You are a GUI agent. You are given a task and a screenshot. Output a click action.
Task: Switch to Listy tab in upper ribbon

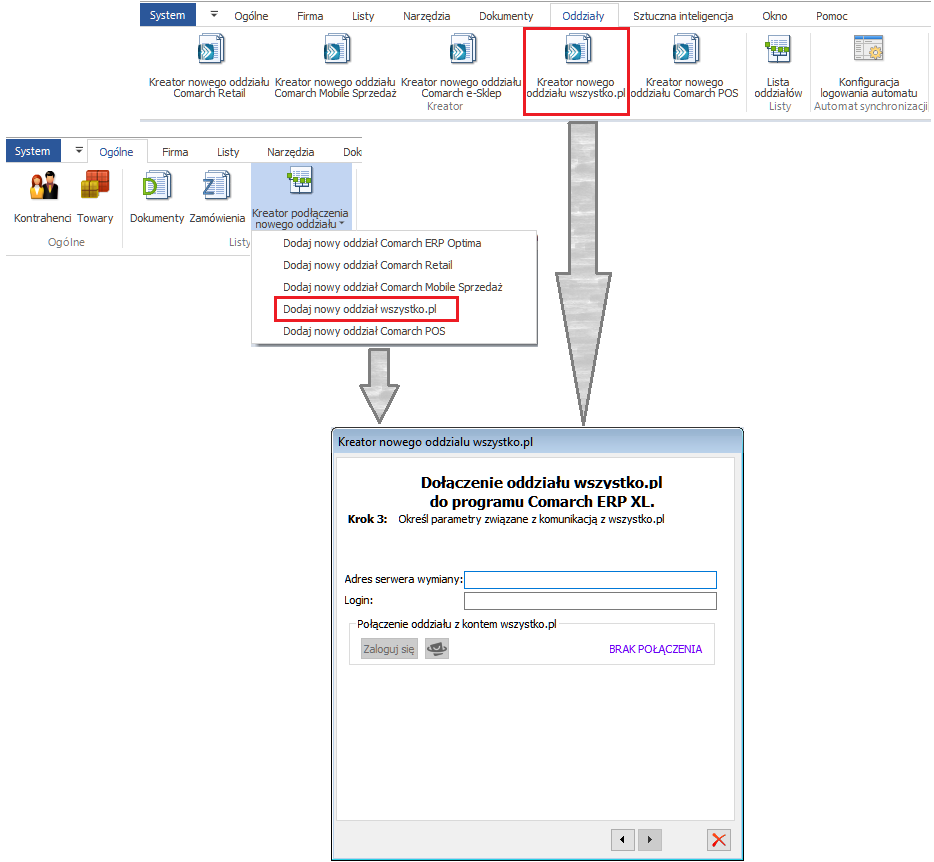[x=363, y=16]
